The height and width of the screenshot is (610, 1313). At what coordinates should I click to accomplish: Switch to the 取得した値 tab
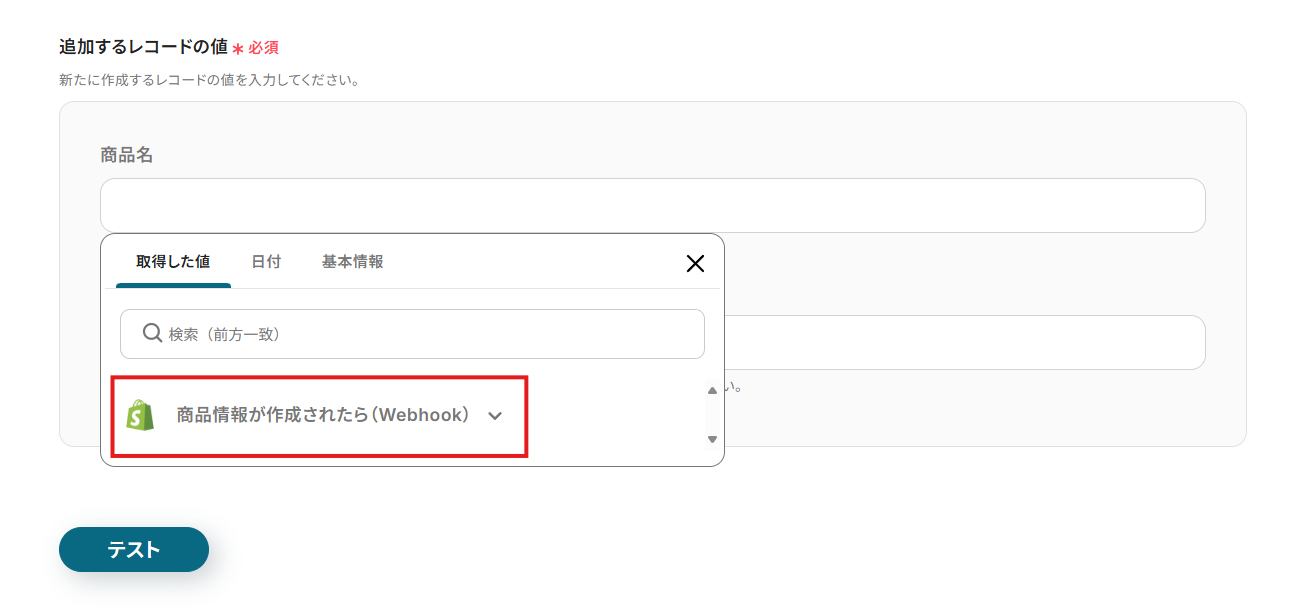(x=173, y=262)
